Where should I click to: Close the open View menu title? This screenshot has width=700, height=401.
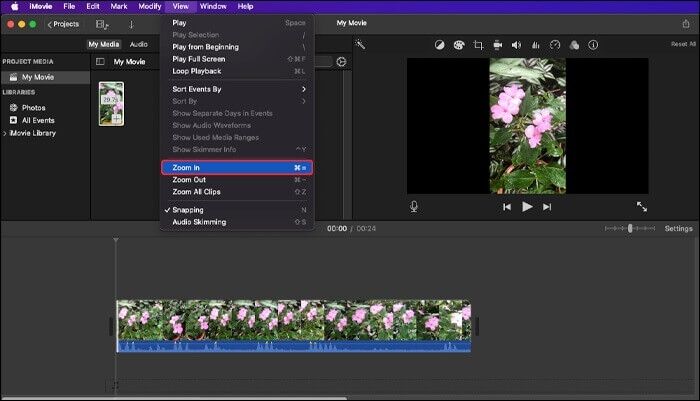click(x=180, y=6)
